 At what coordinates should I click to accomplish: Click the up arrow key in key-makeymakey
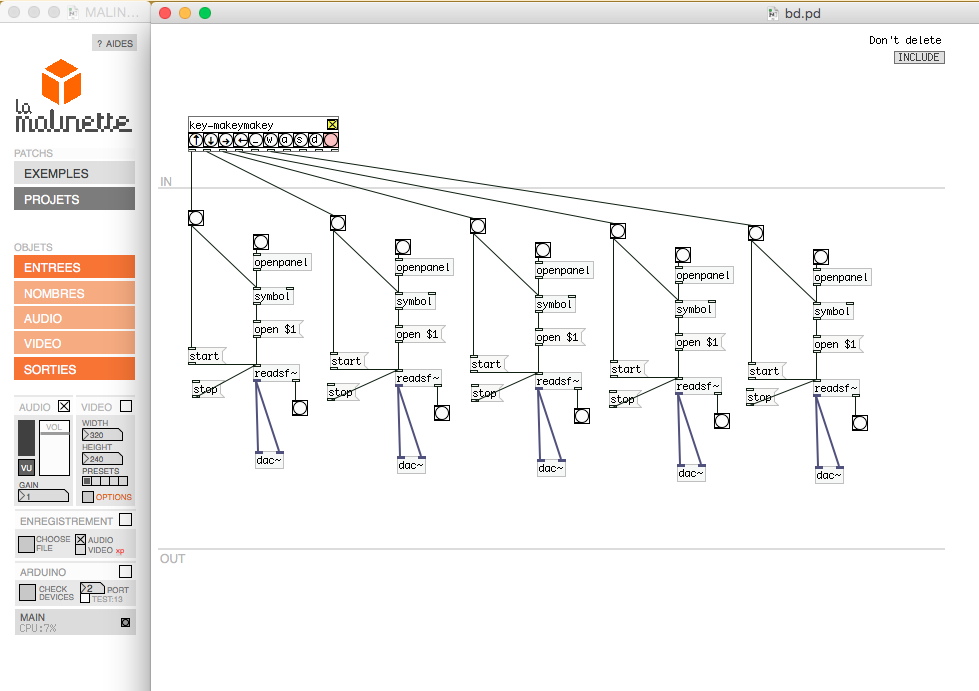[196, 140]
